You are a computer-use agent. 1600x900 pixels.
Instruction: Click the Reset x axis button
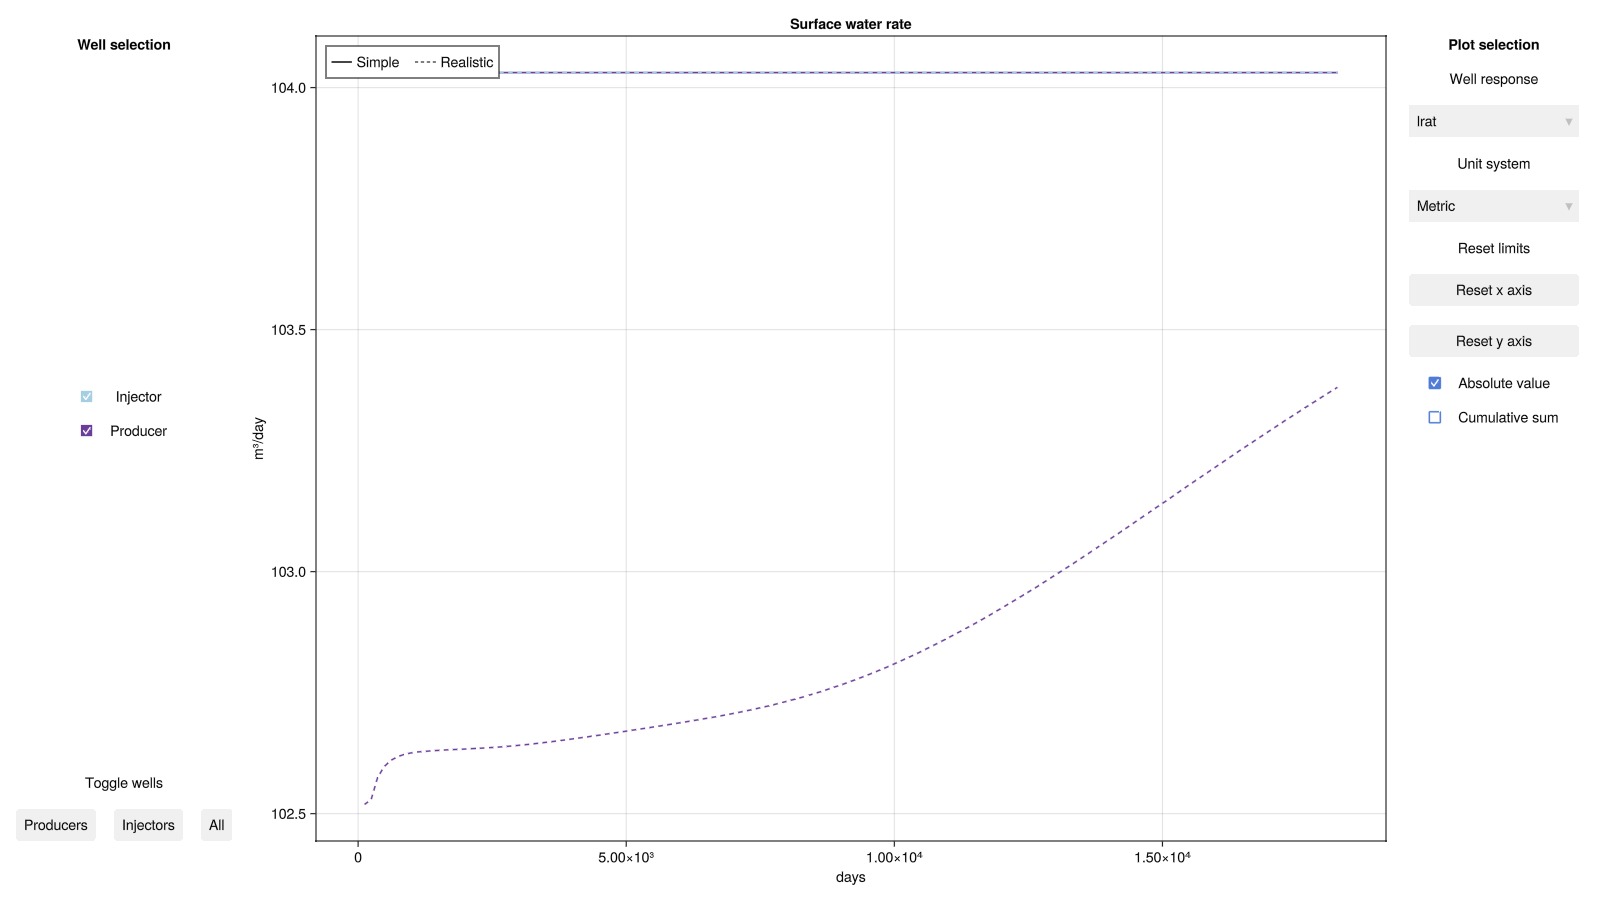point(1493,290)
